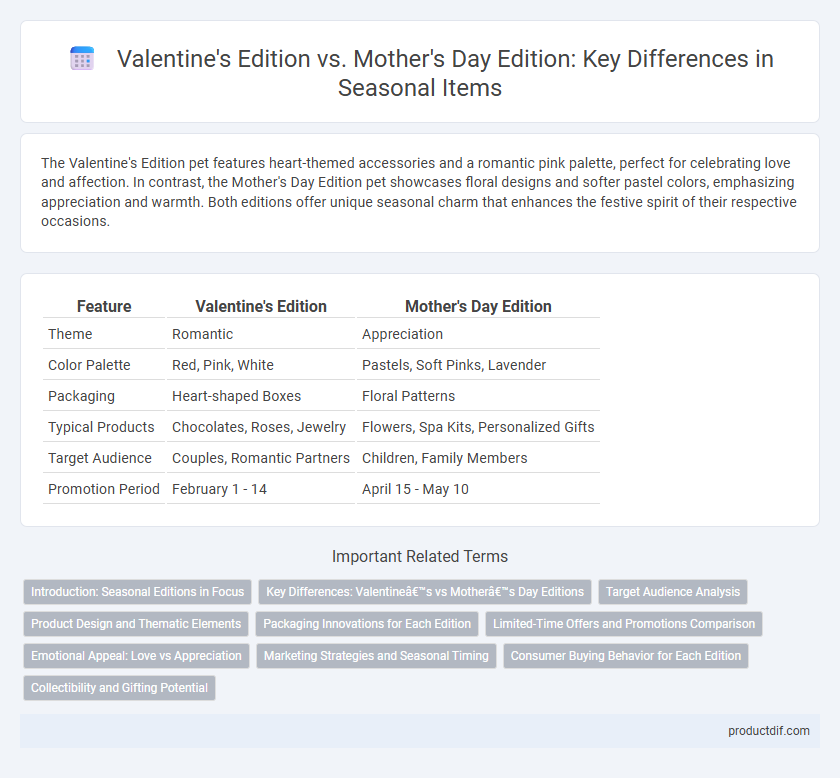Select Emotional Appeal: Love vs Appreciation tag

coord(136,656)
